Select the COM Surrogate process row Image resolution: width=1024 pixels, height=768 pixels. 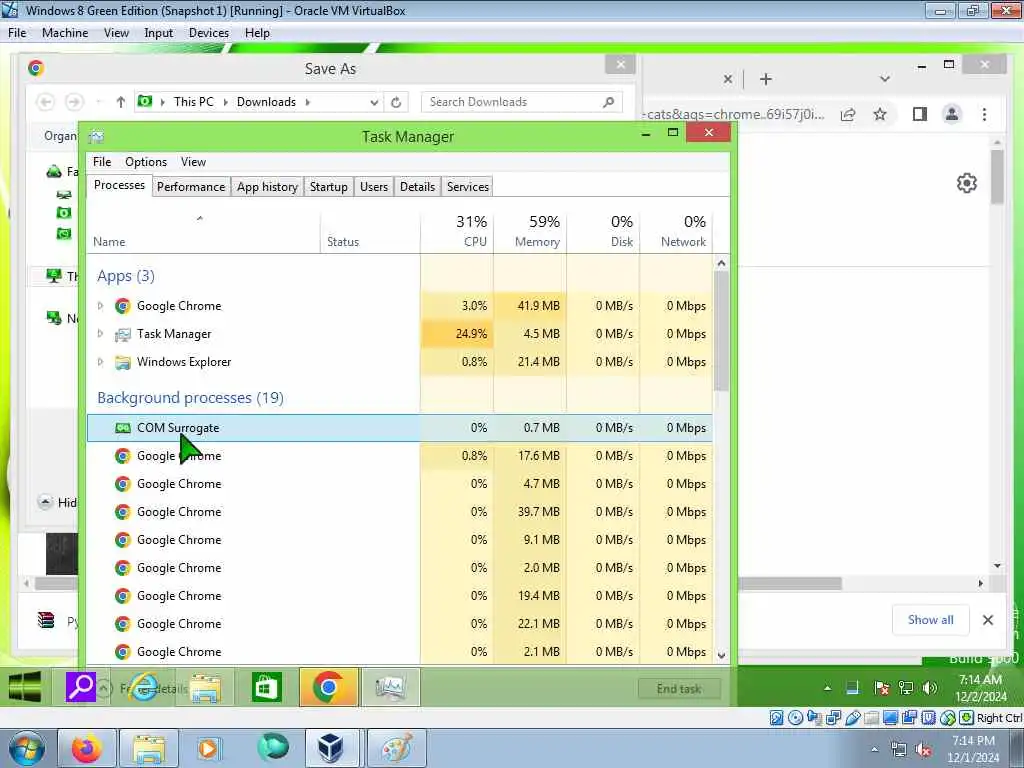point(400,428)
